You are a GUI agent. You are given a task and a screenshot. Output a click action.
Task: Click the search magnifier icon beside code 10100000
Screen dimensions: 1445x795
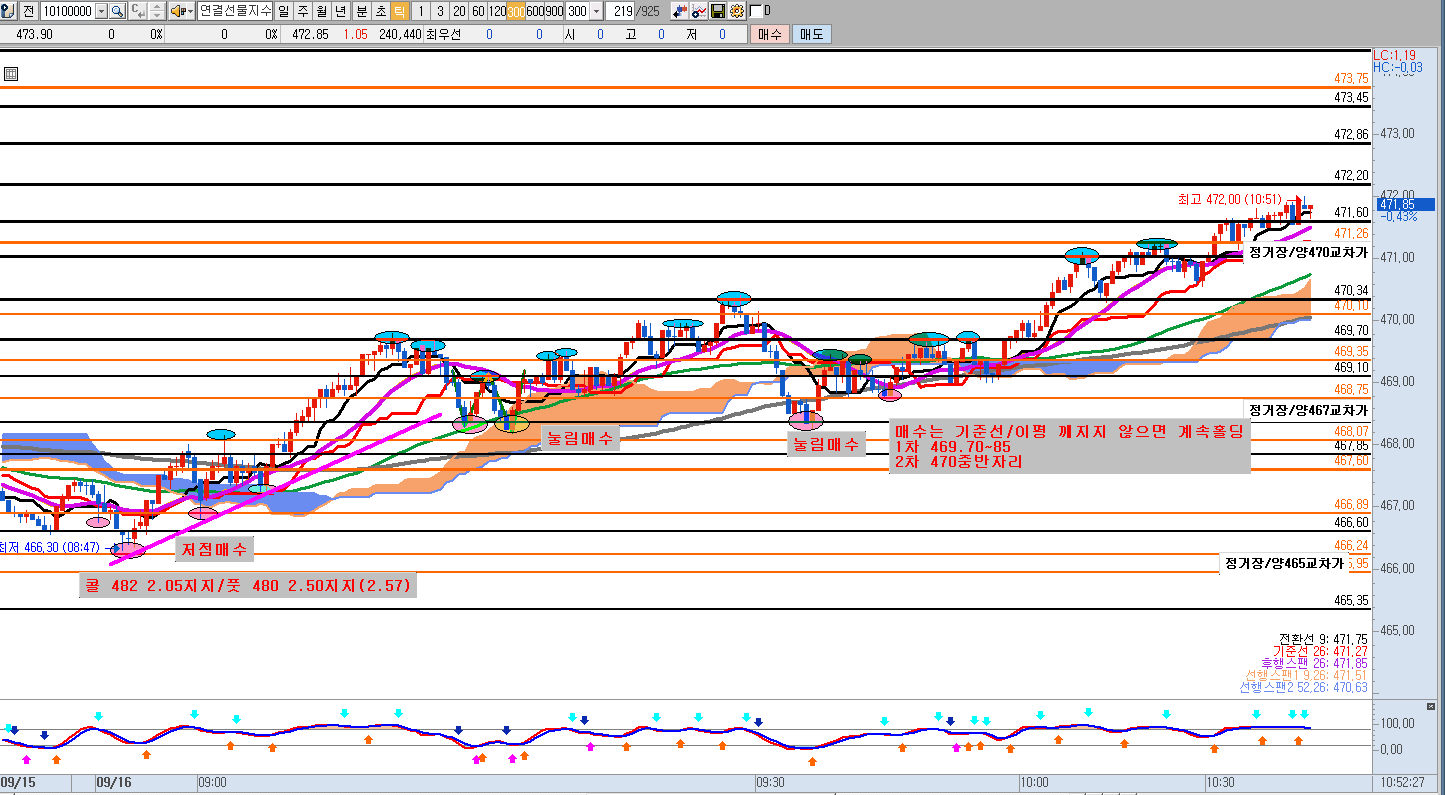tap(117, 11)
